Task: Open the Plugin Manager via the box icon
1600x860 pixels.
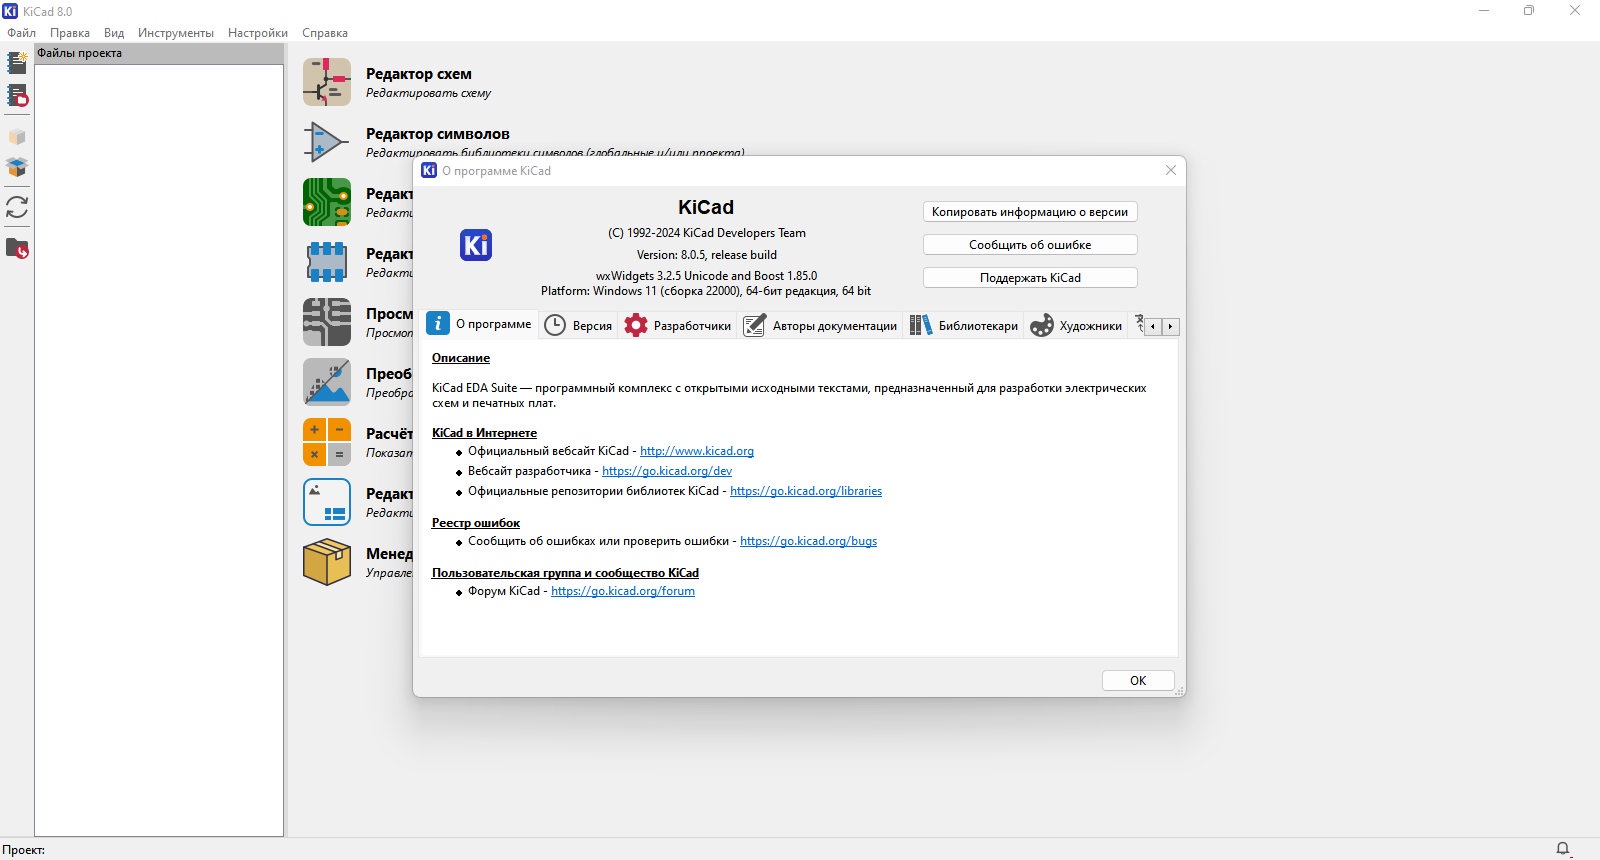Action: point(327,562)
